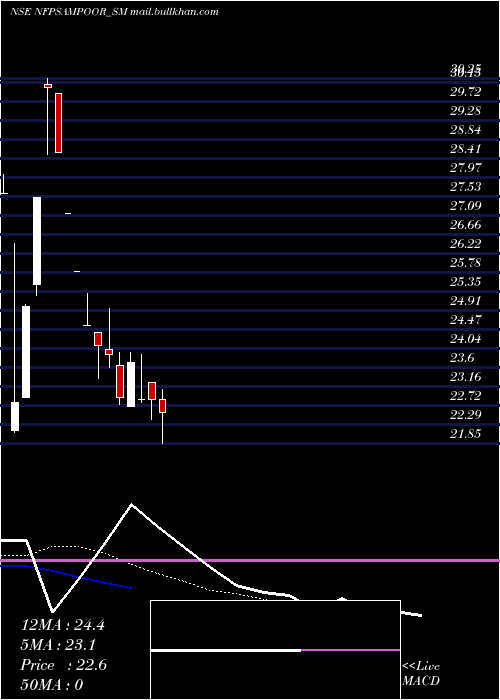Screen dimensions: 500x700
Task: Click the 12MA : 24.4 readout
Action: pos(63,625)
